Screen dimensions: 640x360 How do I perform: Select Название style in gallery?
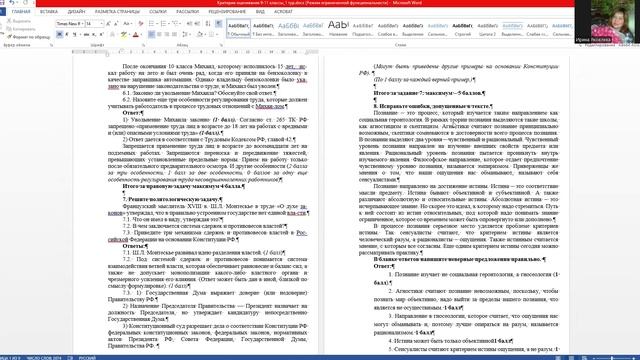click(338, 29)
